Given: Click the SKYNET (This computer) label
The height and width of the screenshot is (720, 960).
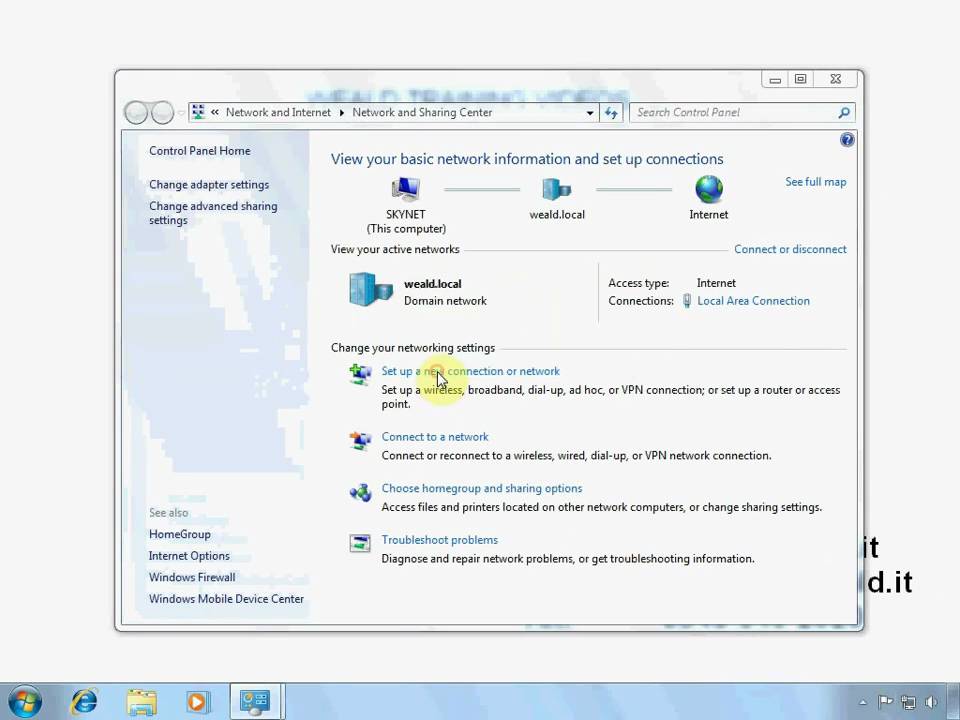Looking at the screenshot, I should 406,221.
